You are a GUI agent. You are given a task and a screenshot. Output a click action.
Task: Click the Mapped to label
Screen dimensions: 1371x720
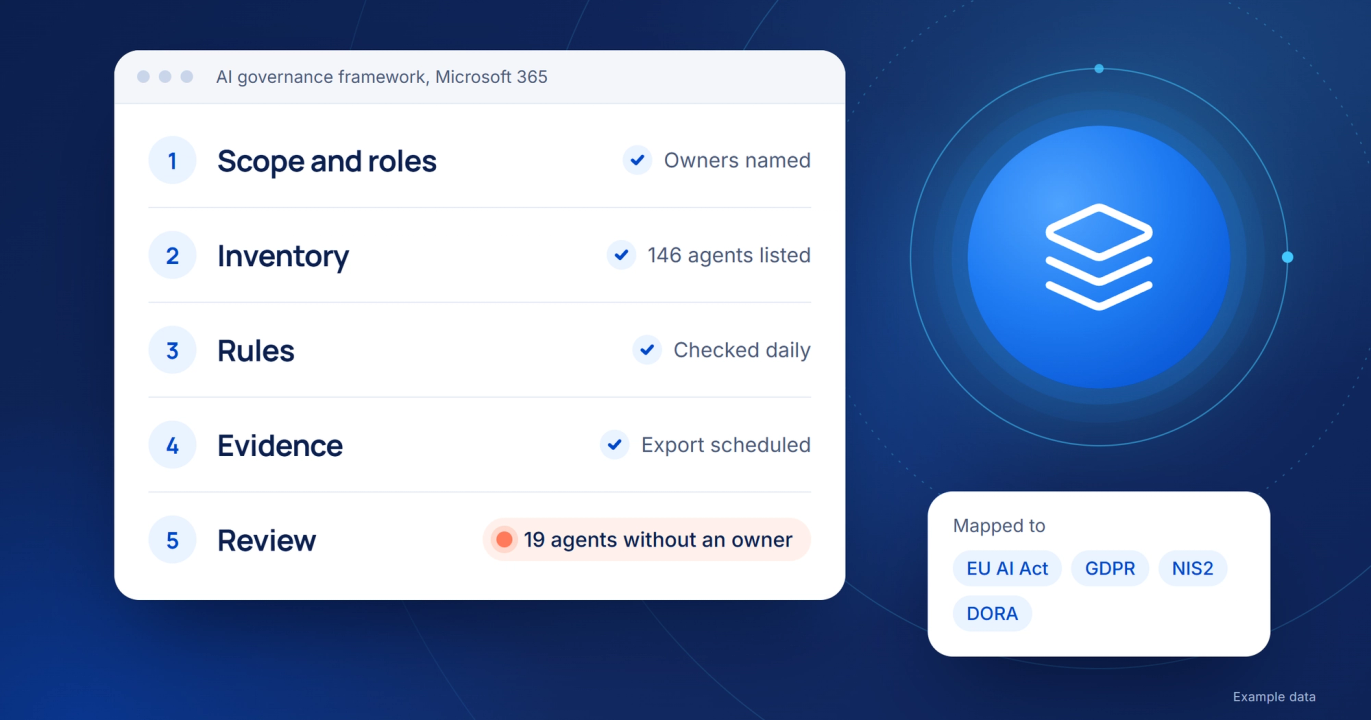(x=999, y=526)
